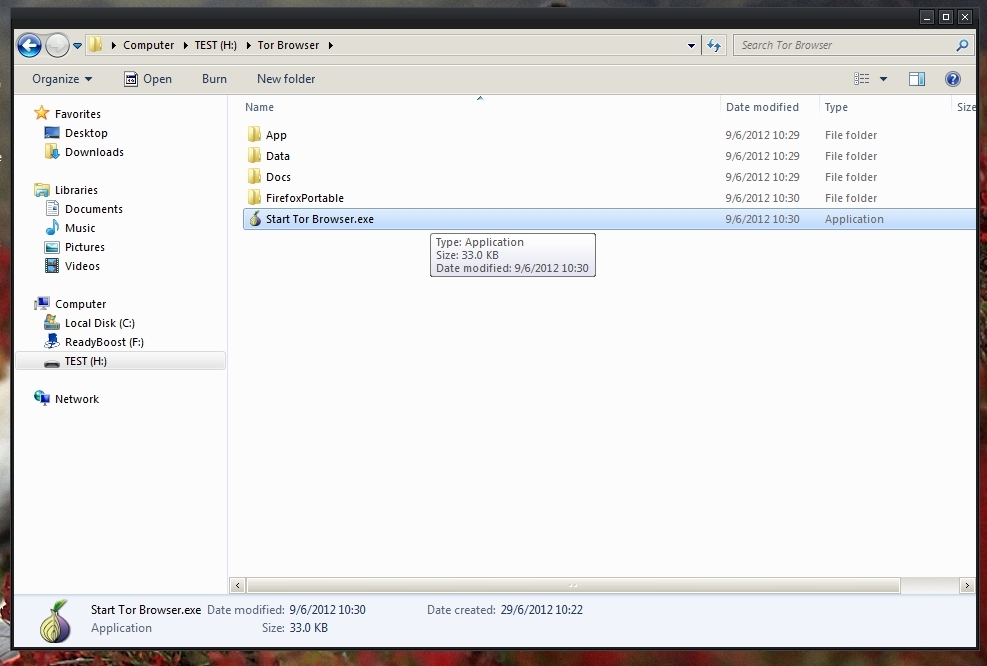The width and height of the screenshot is (987, 666).
Task: Click the Date modified value in the details pane
Action: (327, 610)
